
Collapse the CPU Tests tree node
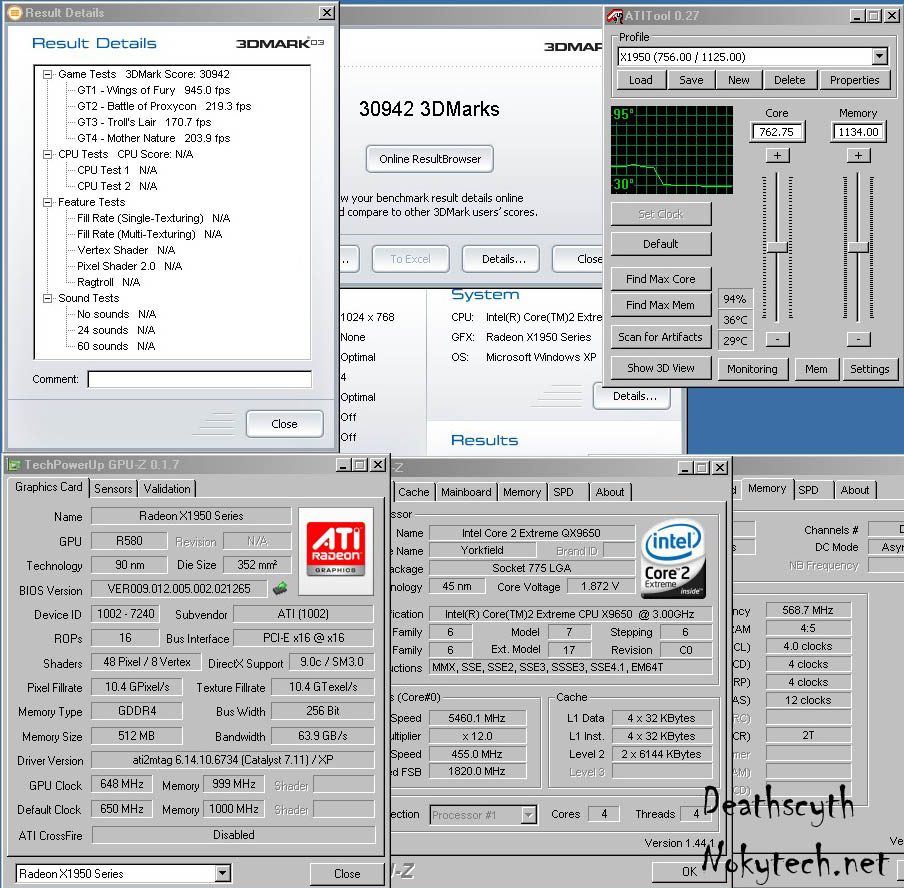point(47,154)
